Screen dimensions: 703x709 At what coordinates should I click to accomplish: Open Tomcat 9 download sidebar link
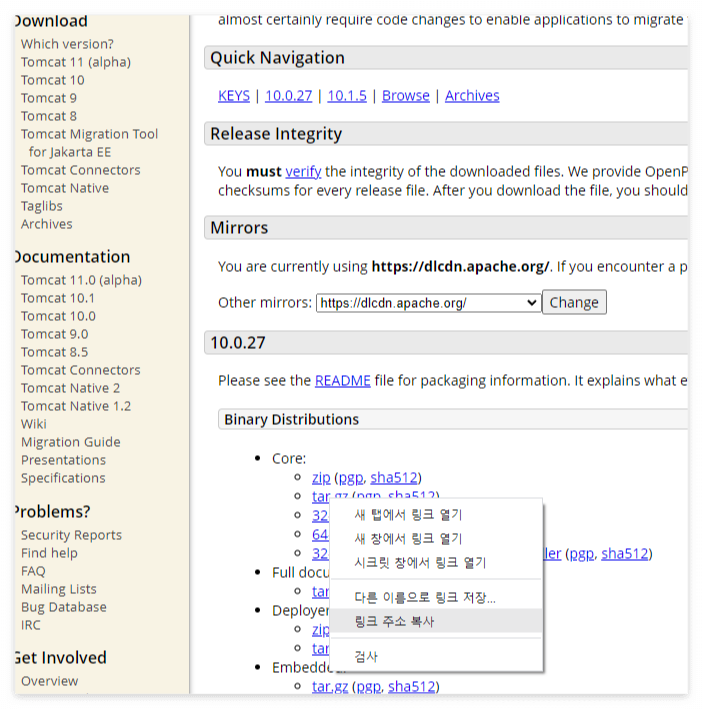pos(49,98)
